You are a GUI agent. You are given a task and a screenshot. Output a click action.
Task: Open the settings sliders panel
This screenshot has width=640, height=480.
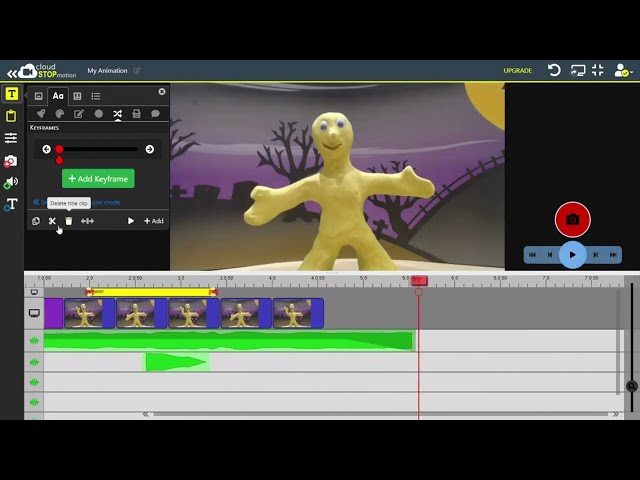point(11,138)
